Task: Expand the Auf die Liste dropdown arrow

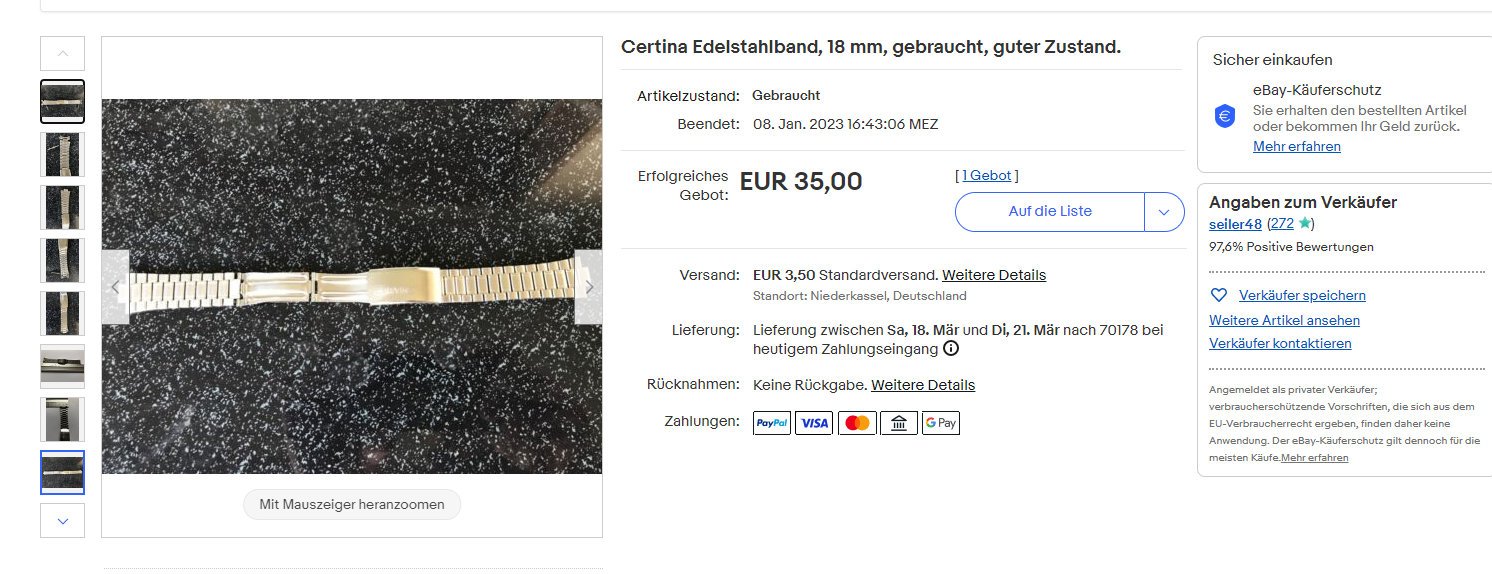Action: (1164, 212)
